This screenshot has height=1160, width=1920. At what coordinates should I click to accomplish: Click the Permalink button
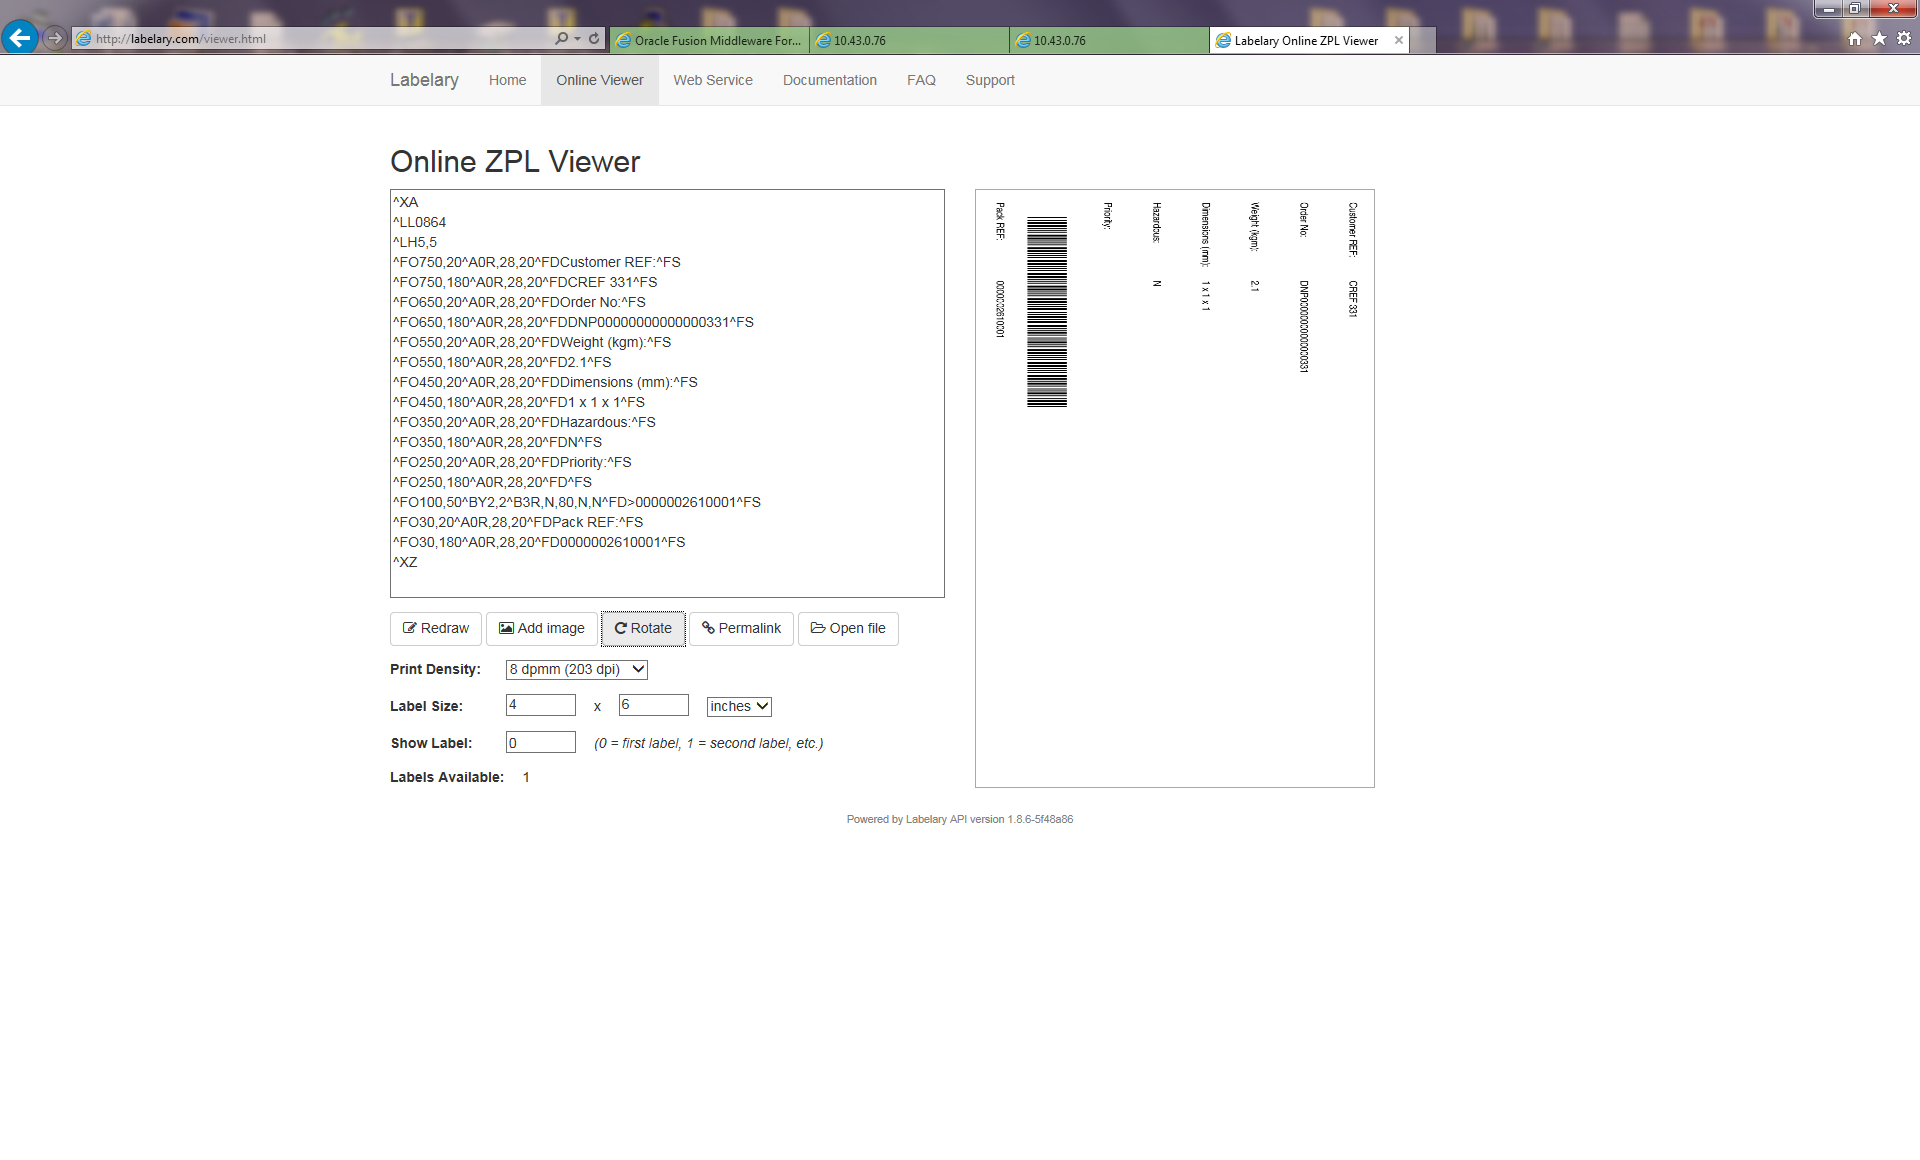741,628
